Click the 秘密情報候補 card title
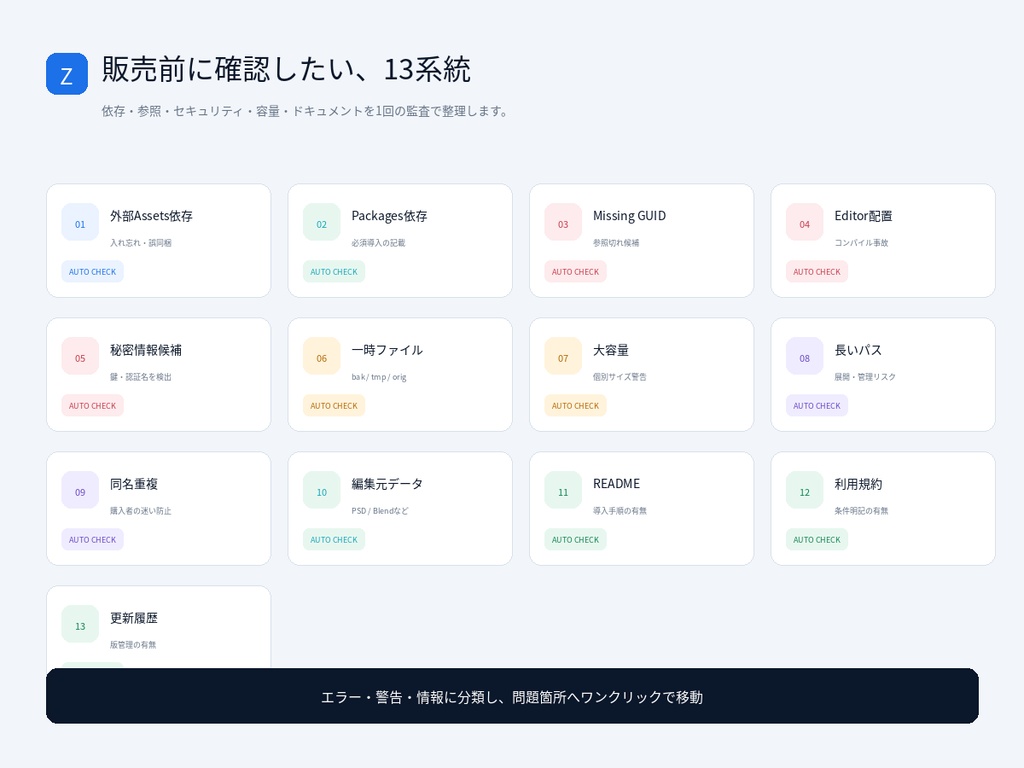This screenshot has width=1024, height=768. pos(146,350)
